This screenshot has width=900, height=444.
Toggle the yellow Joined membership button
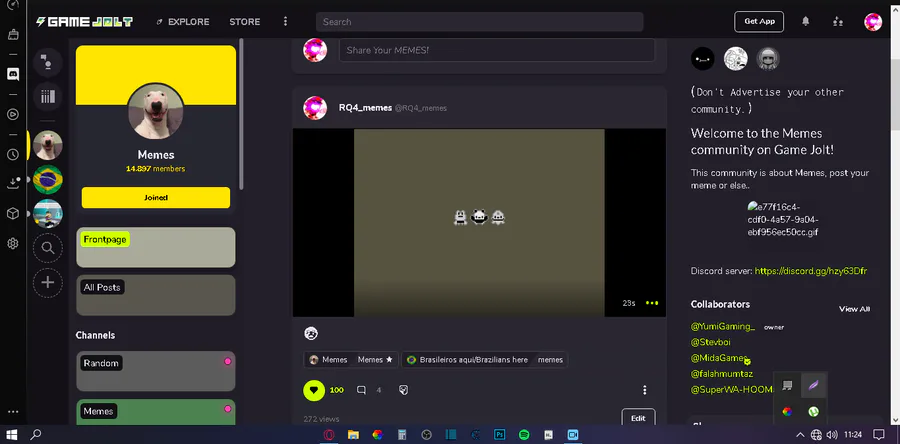(x=156, y=197)
